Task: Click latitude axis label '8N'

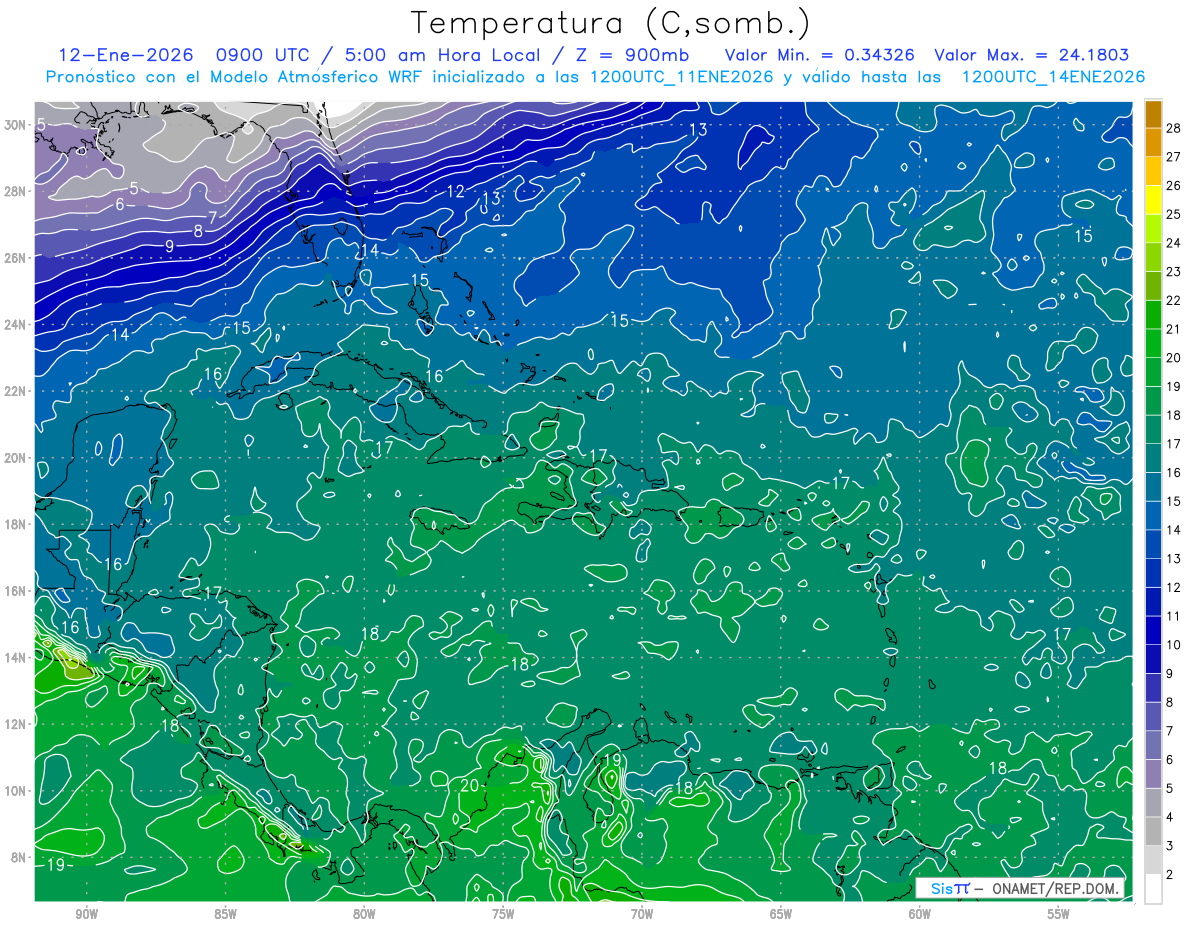Action: 19,858
